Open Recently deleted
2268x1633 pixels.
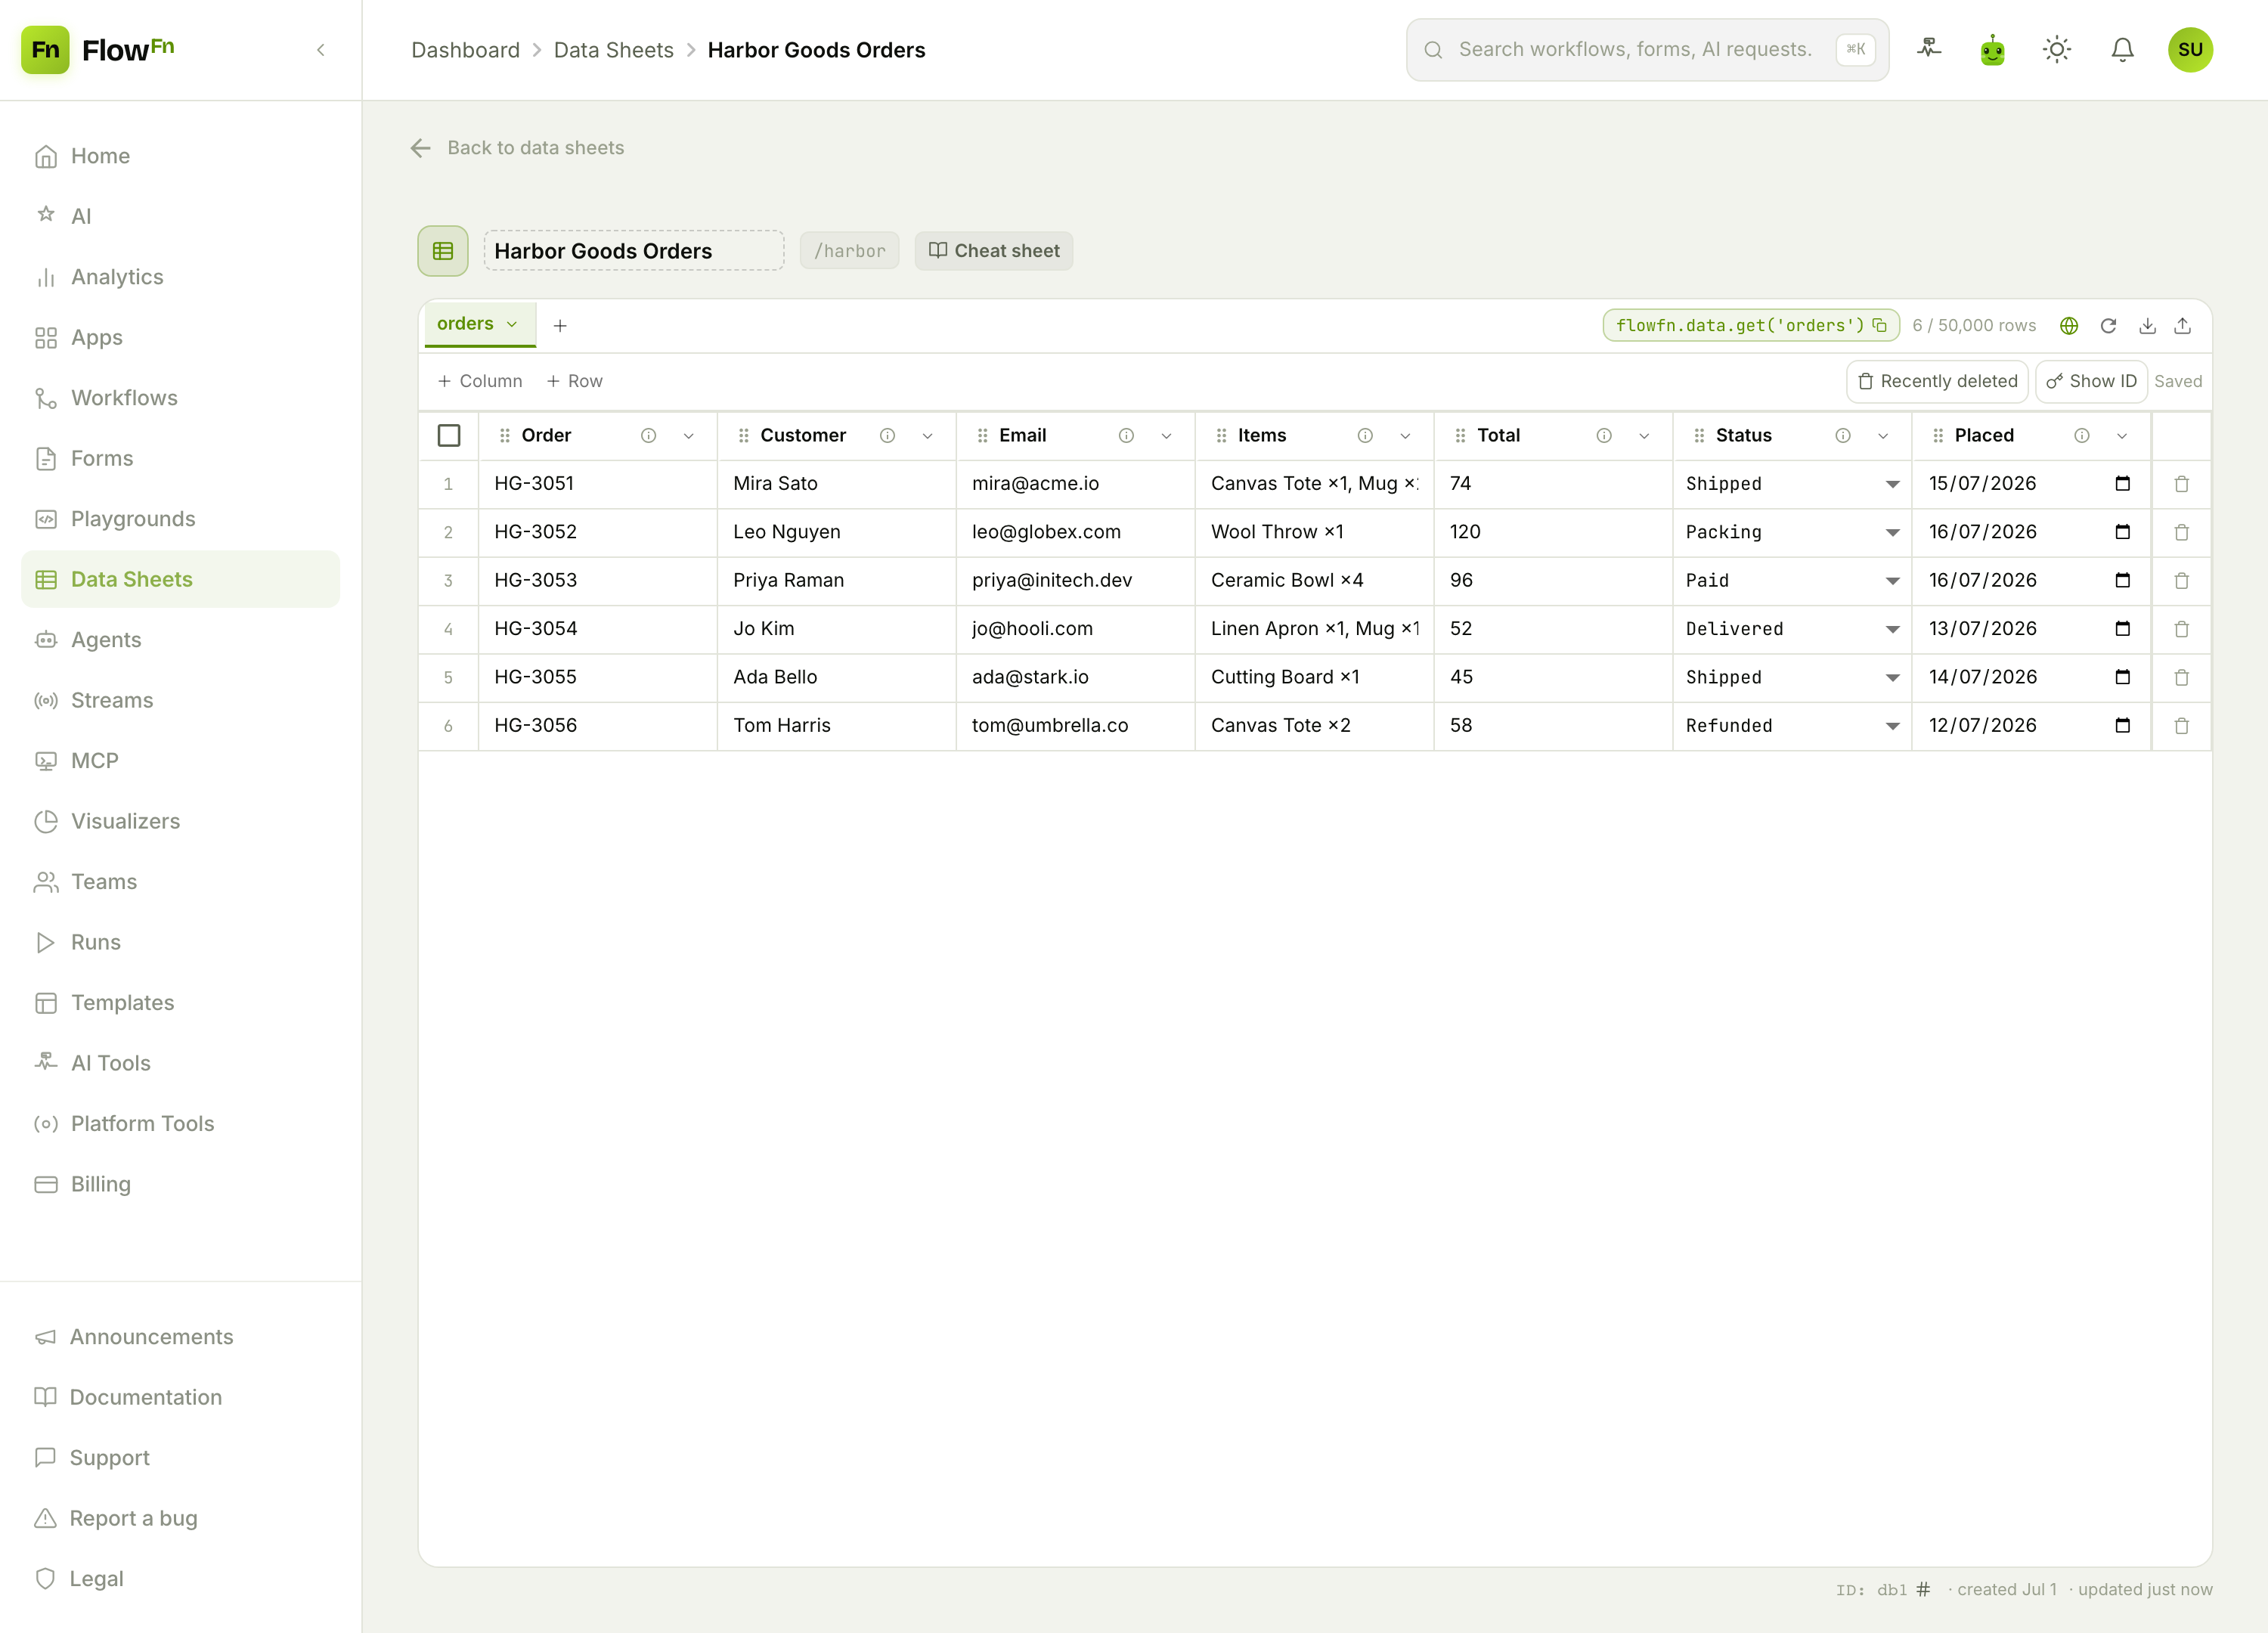tap(1937, 381)
